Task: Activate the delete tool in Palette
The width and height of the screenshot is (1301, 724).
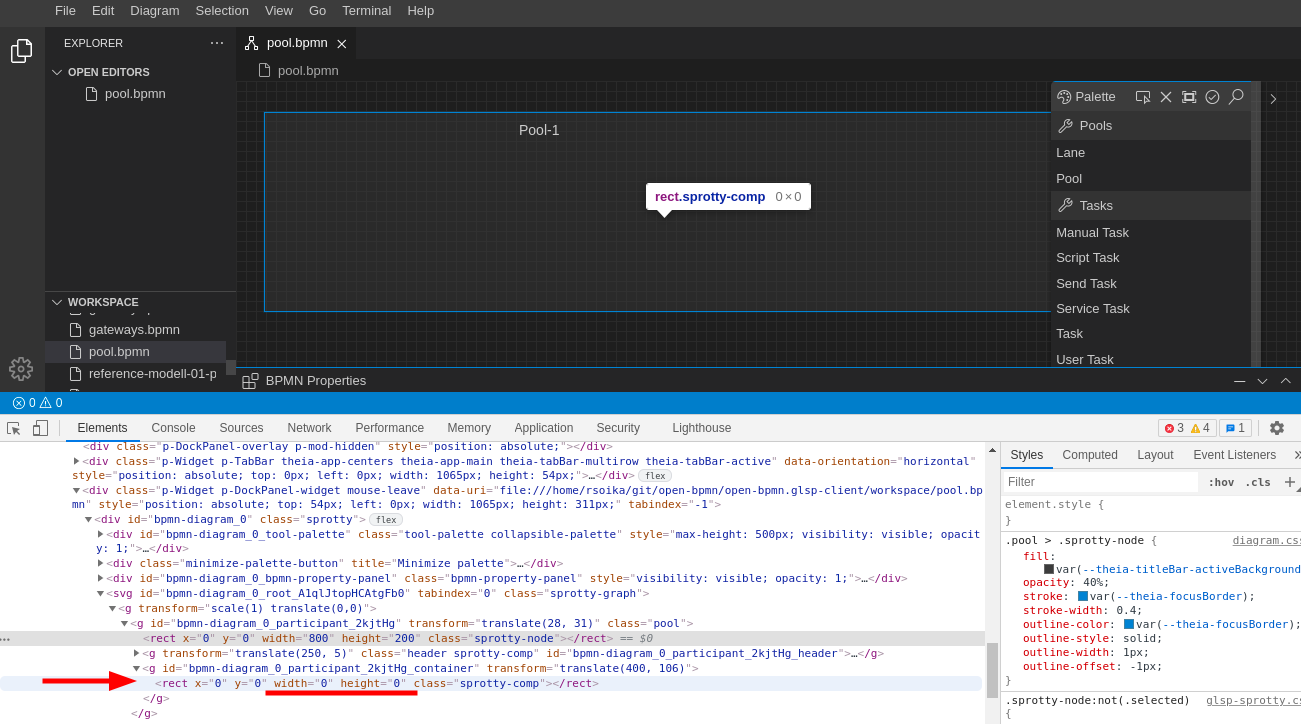Action: pyautogui.click(x=1166, y=97)
